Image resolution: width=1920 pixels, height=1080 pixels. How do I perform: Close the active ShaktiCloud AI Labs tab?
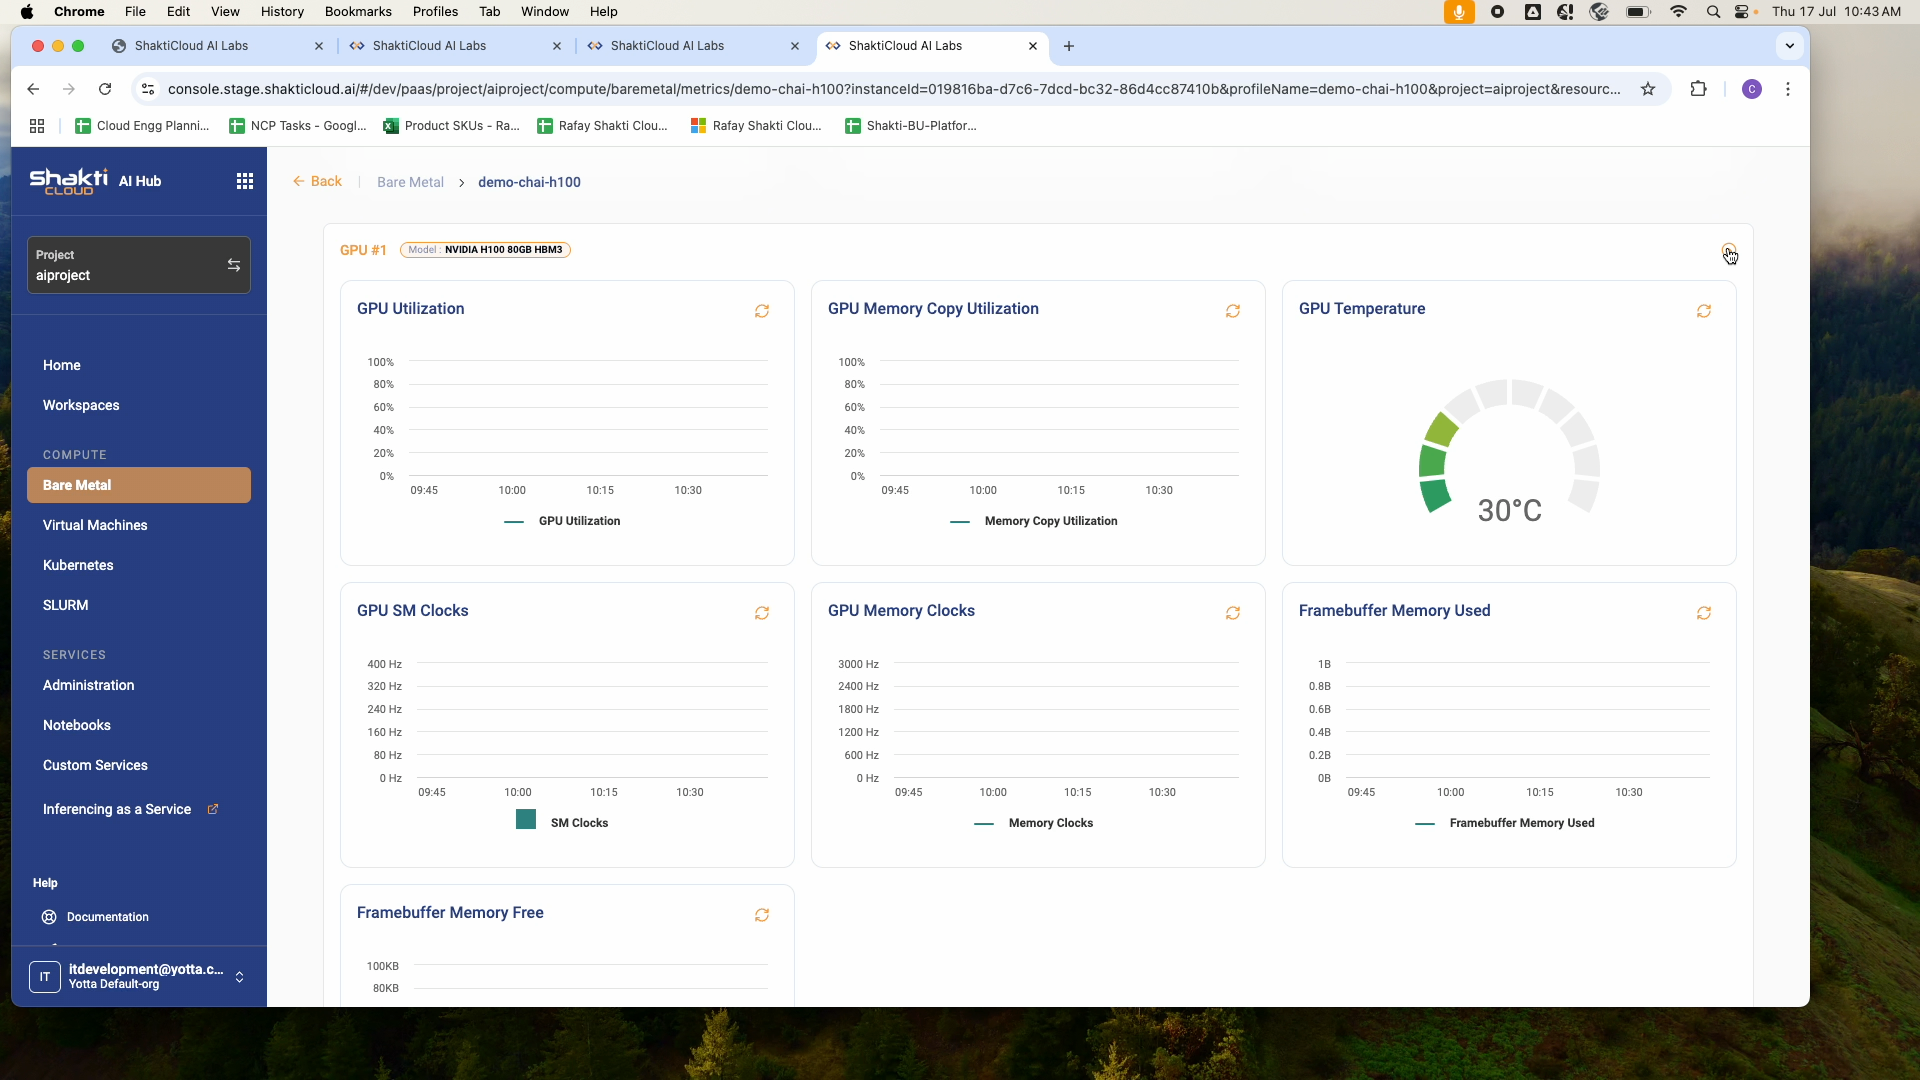[1033, 46]
